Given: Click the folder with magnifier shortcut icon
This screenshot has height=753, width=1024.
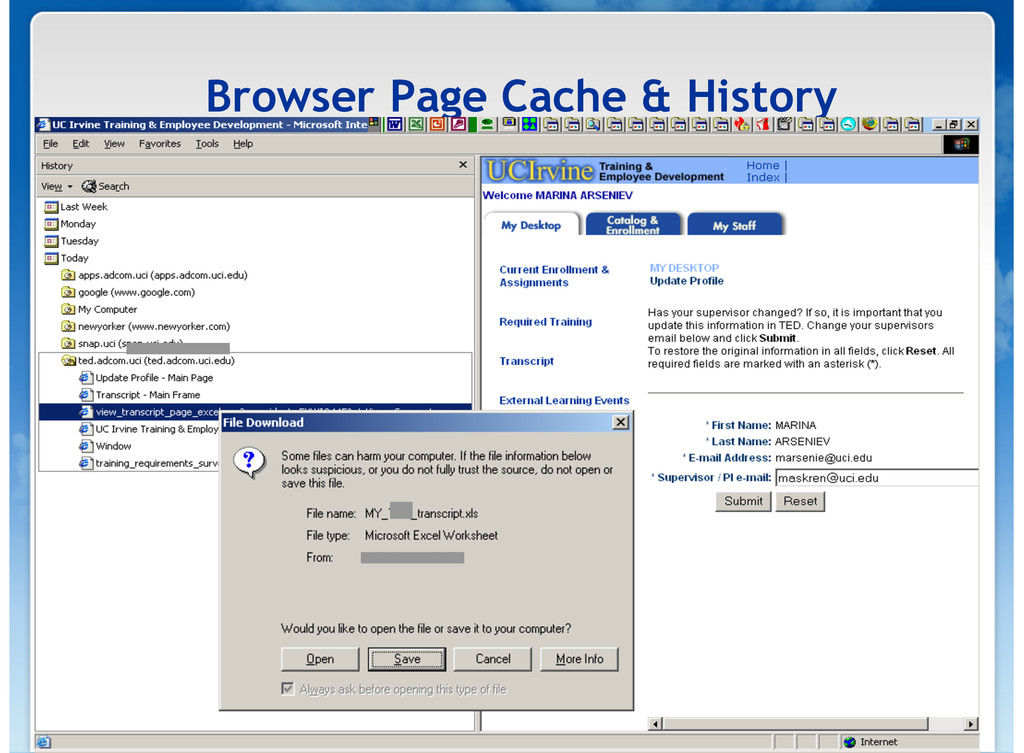Looking at the screenshot, I should click(x=593, y=124).
